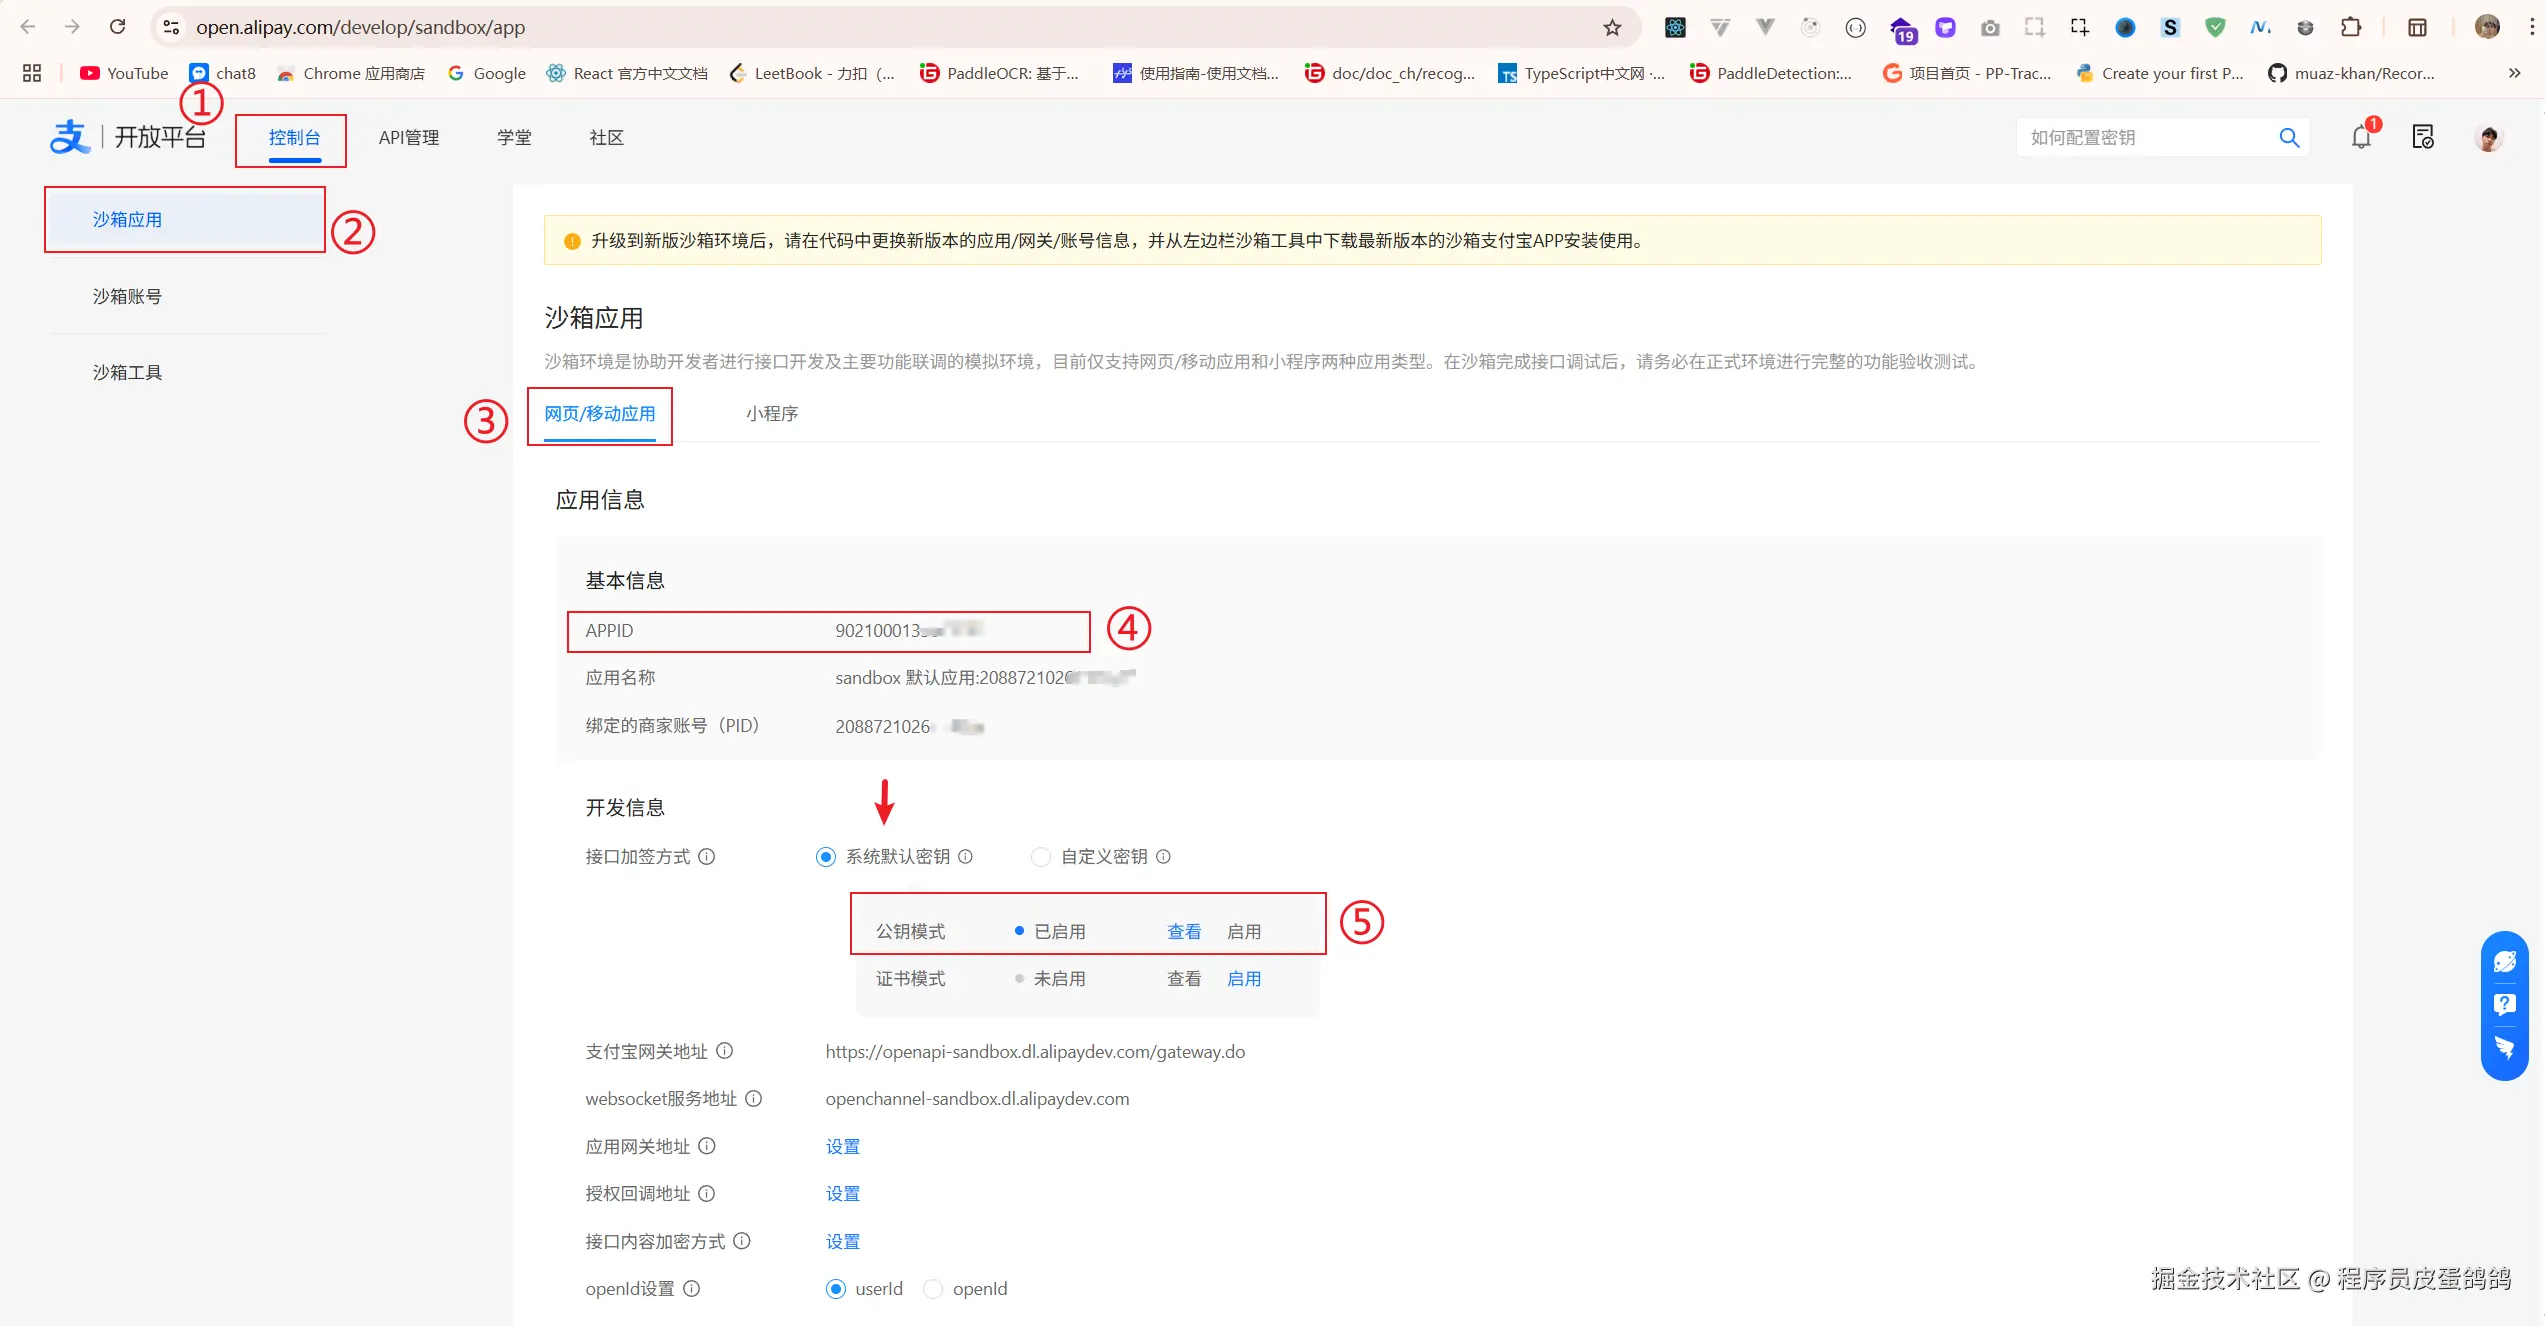Open the Alipay user avatar menu
The width and height of the screenshot is (2545, 1326).
coord(2489,137)
